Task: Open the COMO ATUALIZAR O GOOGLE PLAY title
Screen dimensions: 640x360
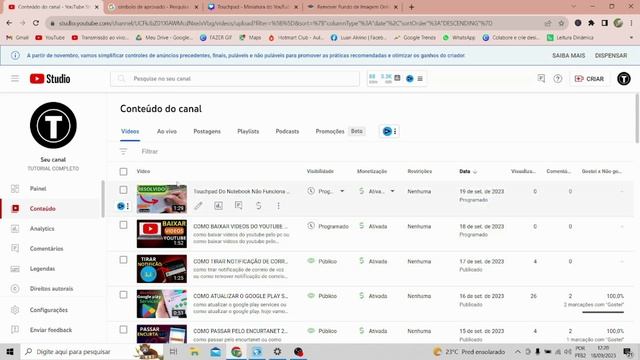Action: pyautogui.click(x=240, y=296)
